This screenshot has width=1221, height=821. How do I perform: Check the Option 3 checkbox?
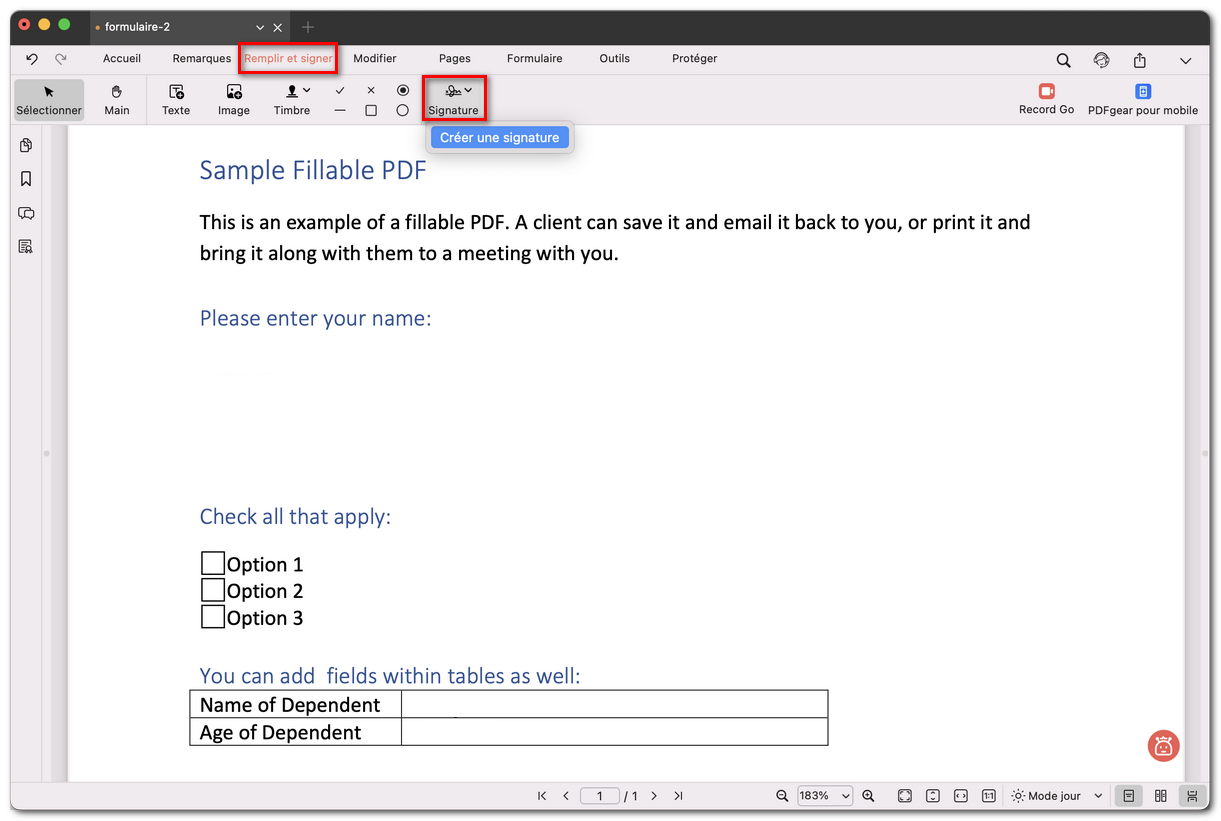[x=213, y=617]
